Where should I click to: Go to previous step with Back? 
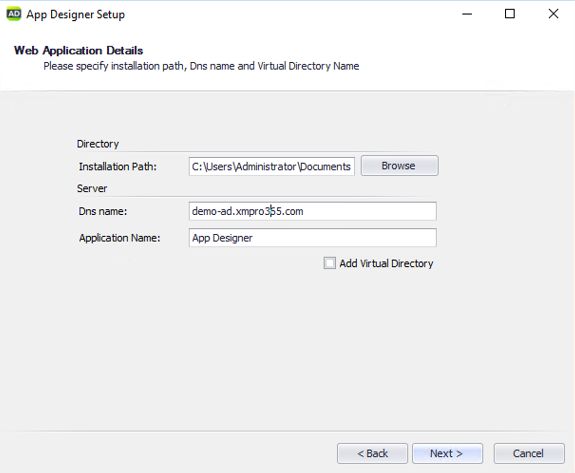point(372,454)
